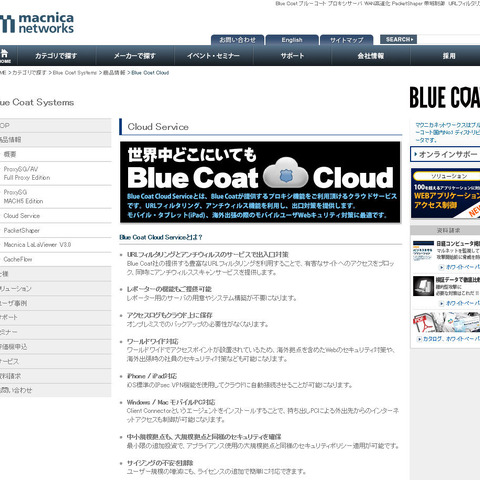Open the 会社情報 menu item
This screenshot has height=480, width=480.
click(371, 56)
